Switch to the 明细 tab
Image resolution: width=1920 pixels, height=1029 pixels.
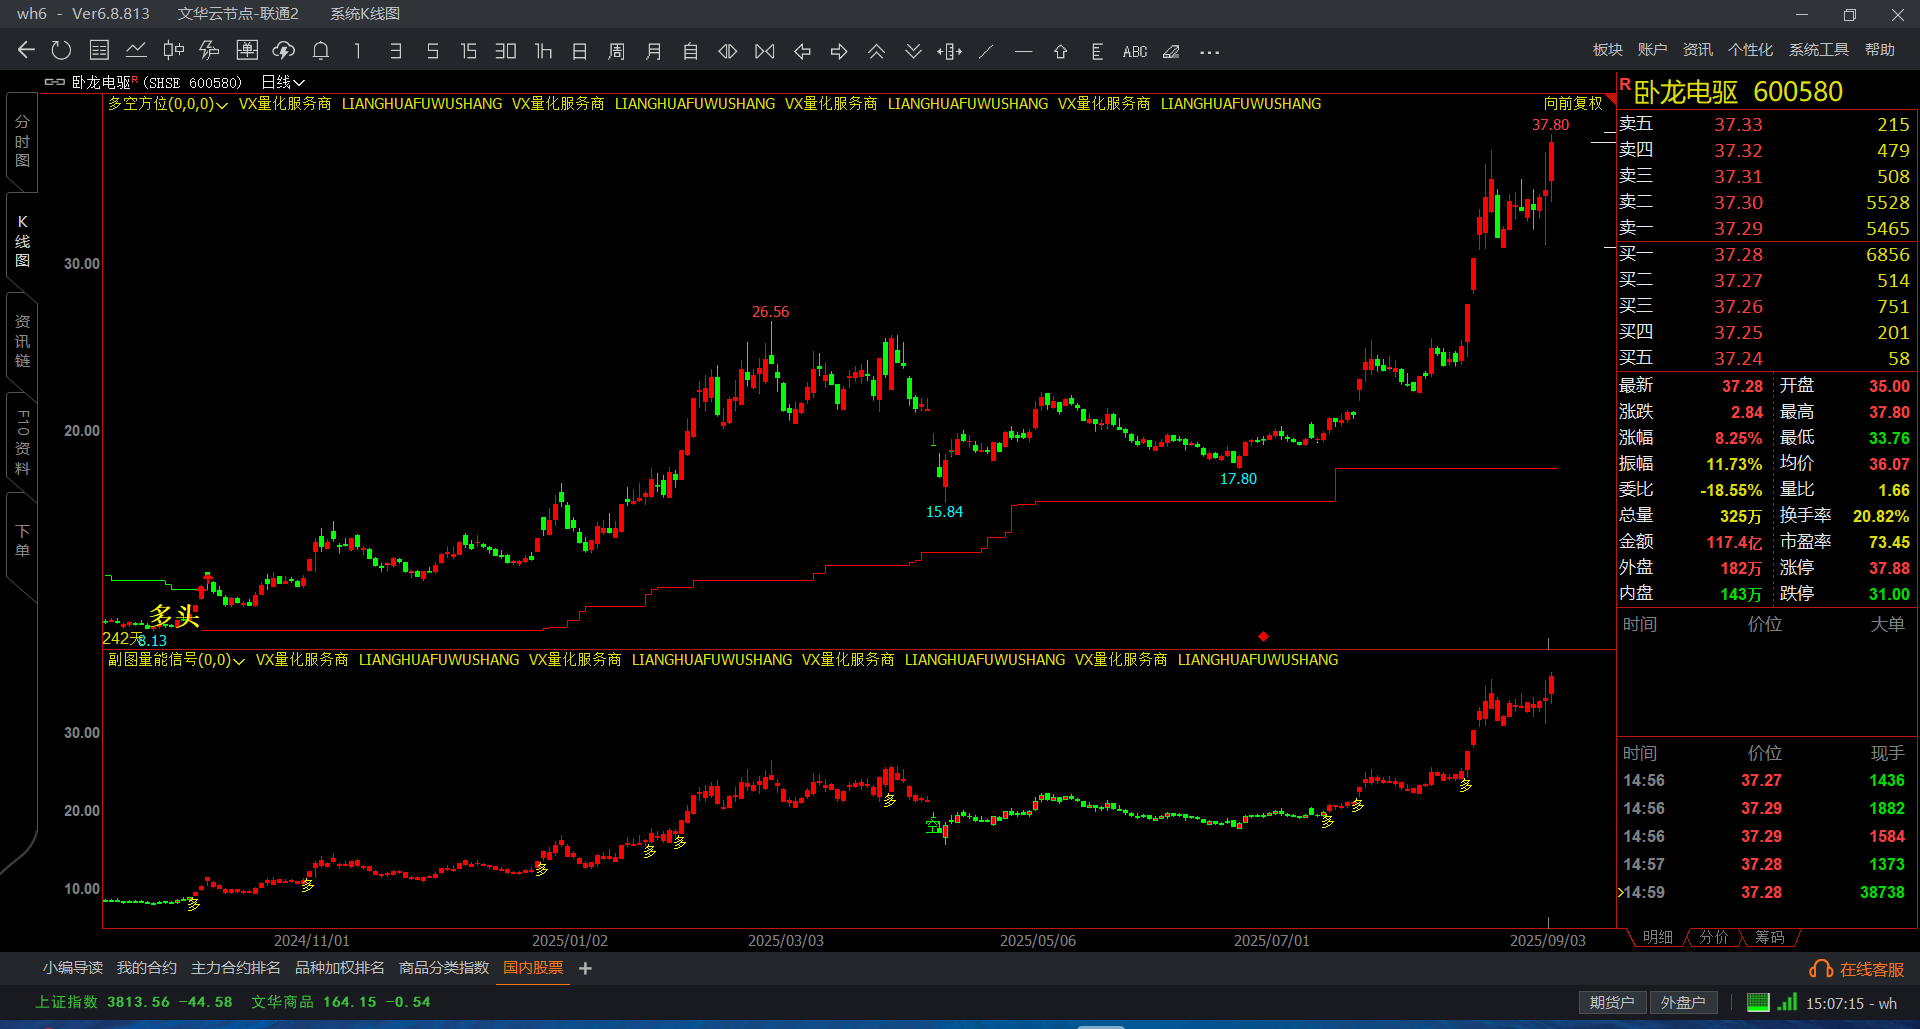1658,937
